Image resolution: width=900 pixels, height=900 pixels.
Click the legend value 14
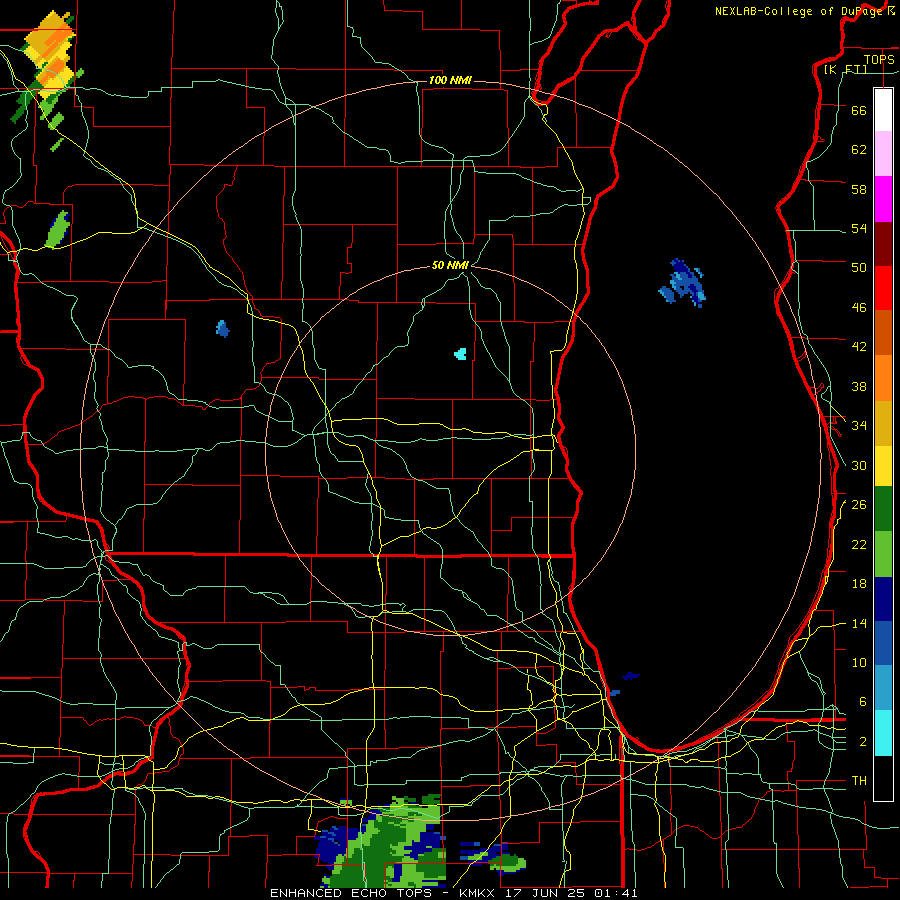pos(859,623)
